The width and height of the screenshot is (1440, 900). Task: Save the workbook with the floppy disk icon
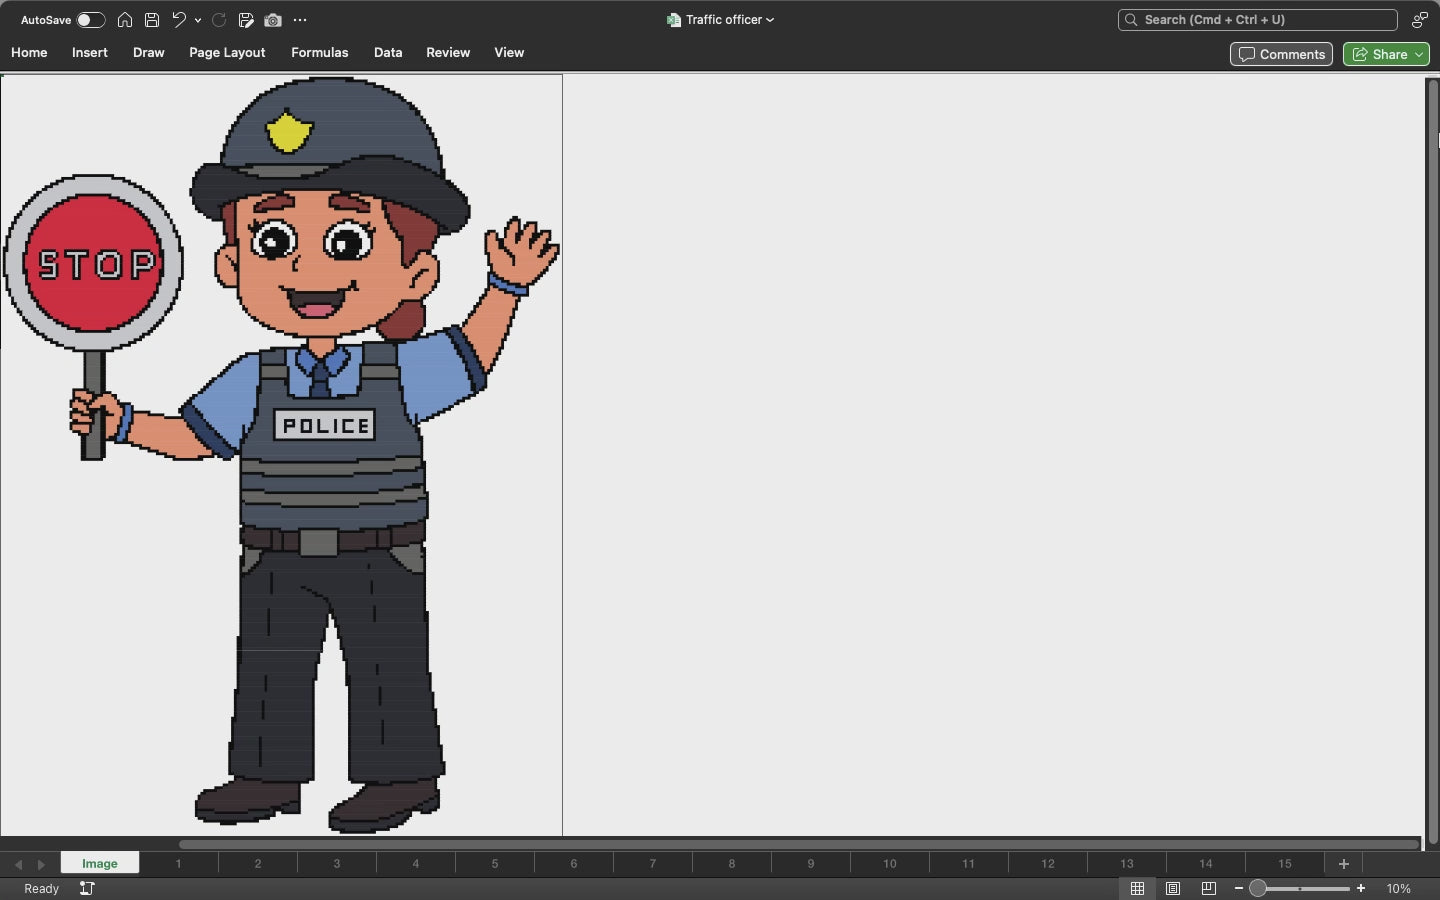tap(152, 20)
